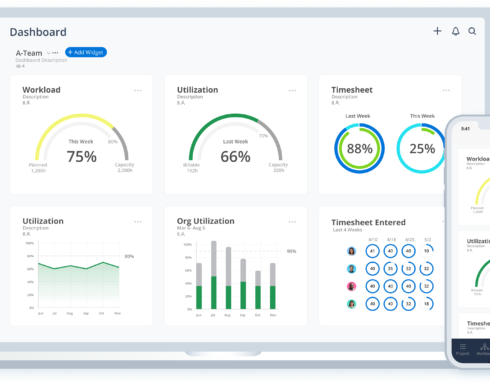Click the Workload widget title

coord(41,90)
